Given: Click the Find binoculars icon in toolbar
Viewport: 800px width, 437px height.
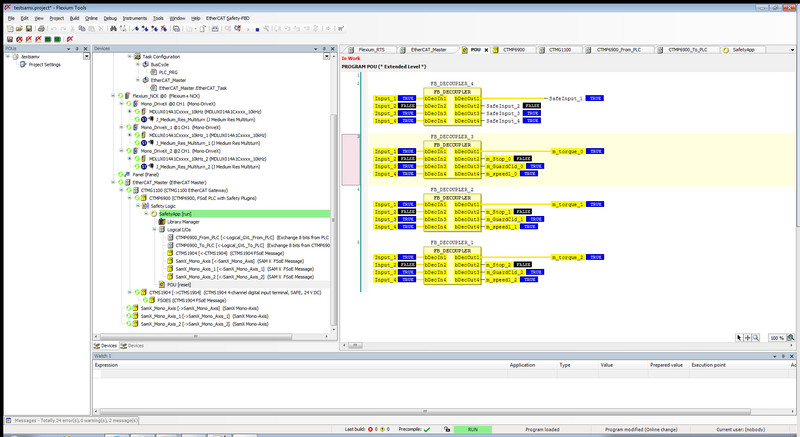Looking at the screenshot, I should 113,27.
